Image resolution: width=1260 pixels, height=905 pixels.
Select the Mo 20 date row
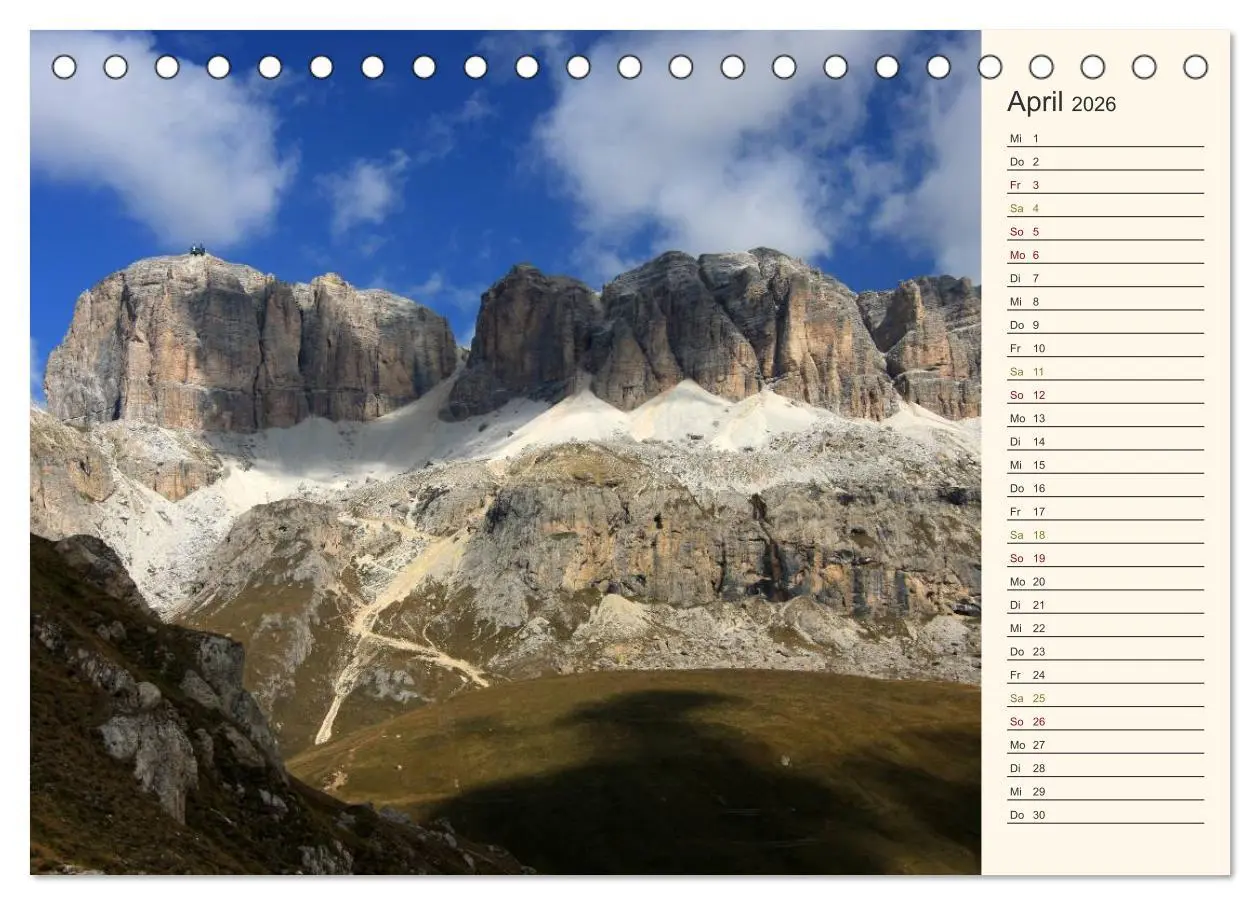(1105, 581)
